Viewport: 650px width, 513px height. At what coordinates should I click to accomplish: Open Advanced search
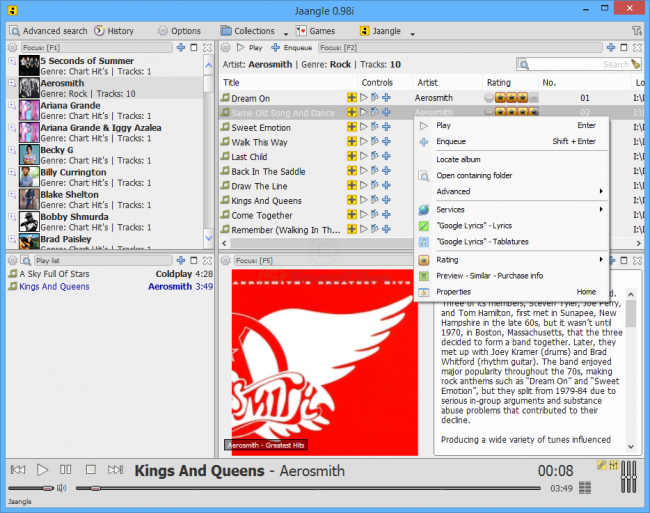click(x=49, y=31)
